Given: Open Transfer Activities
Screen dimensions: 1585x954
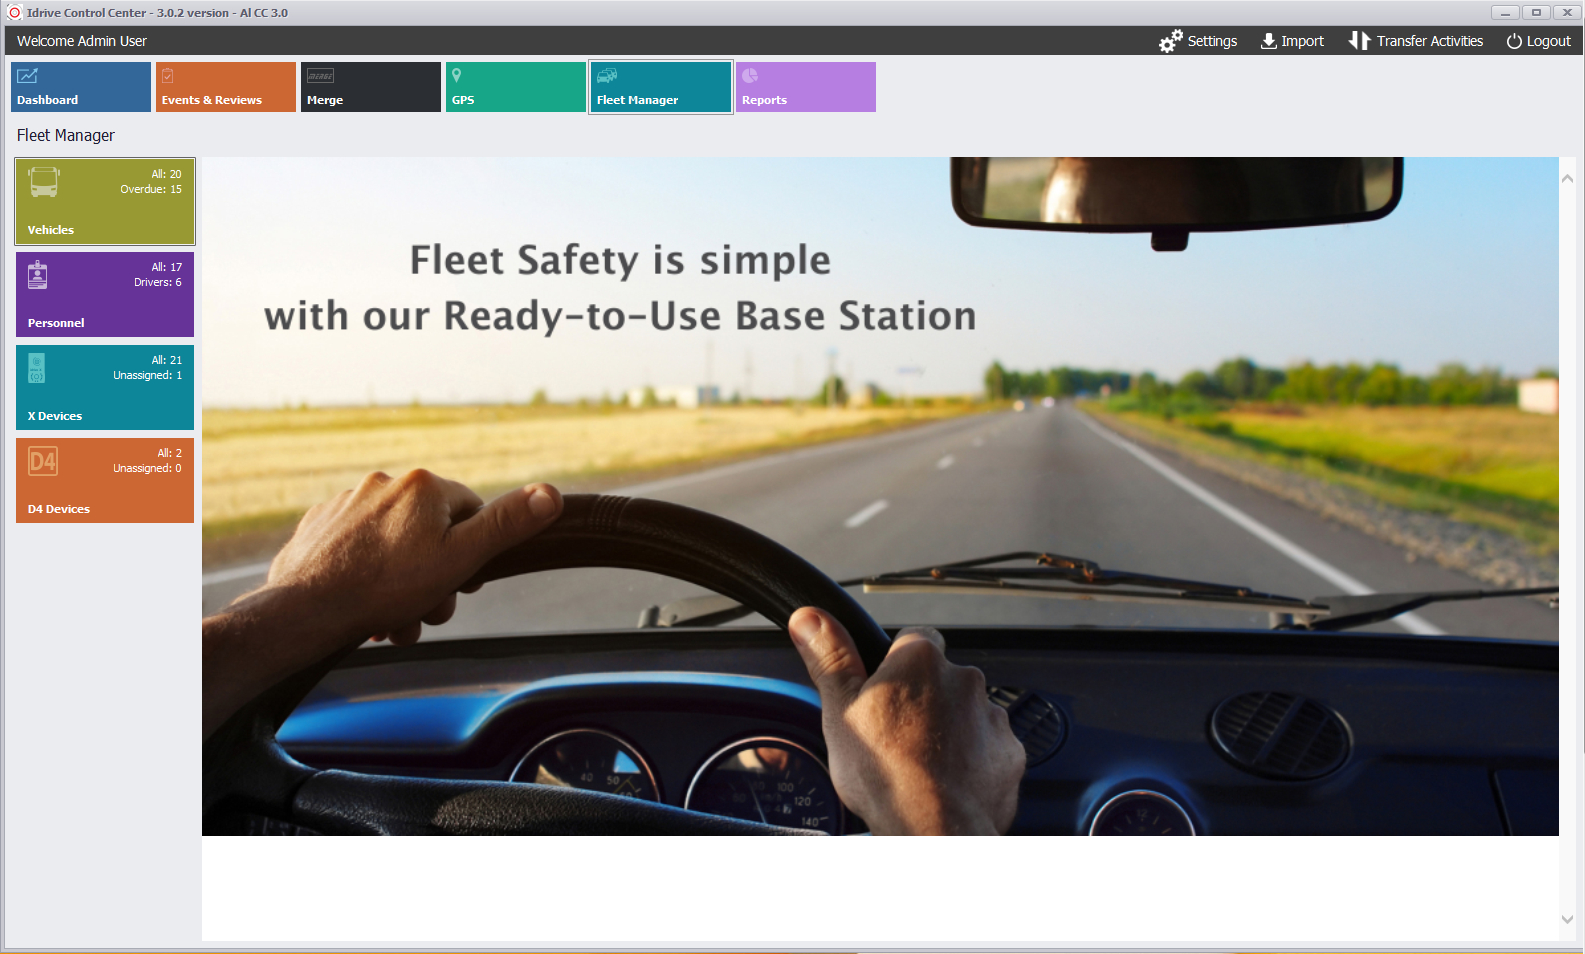Looking at the screenshot, I should (1416, 41).
